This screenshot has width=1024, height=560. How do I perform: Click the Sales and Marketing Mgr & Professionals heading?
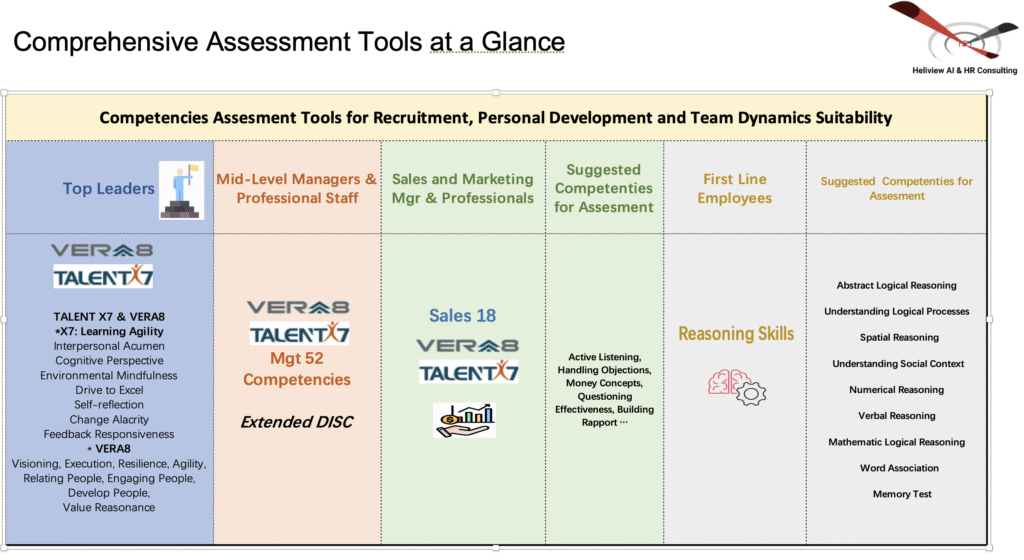click(x=462, y=188)
